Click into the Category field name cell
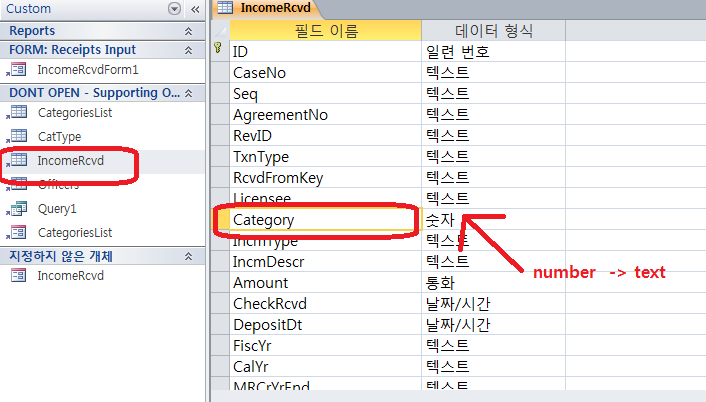The height and width of the screenshot is (402, 706). (326, 220)
